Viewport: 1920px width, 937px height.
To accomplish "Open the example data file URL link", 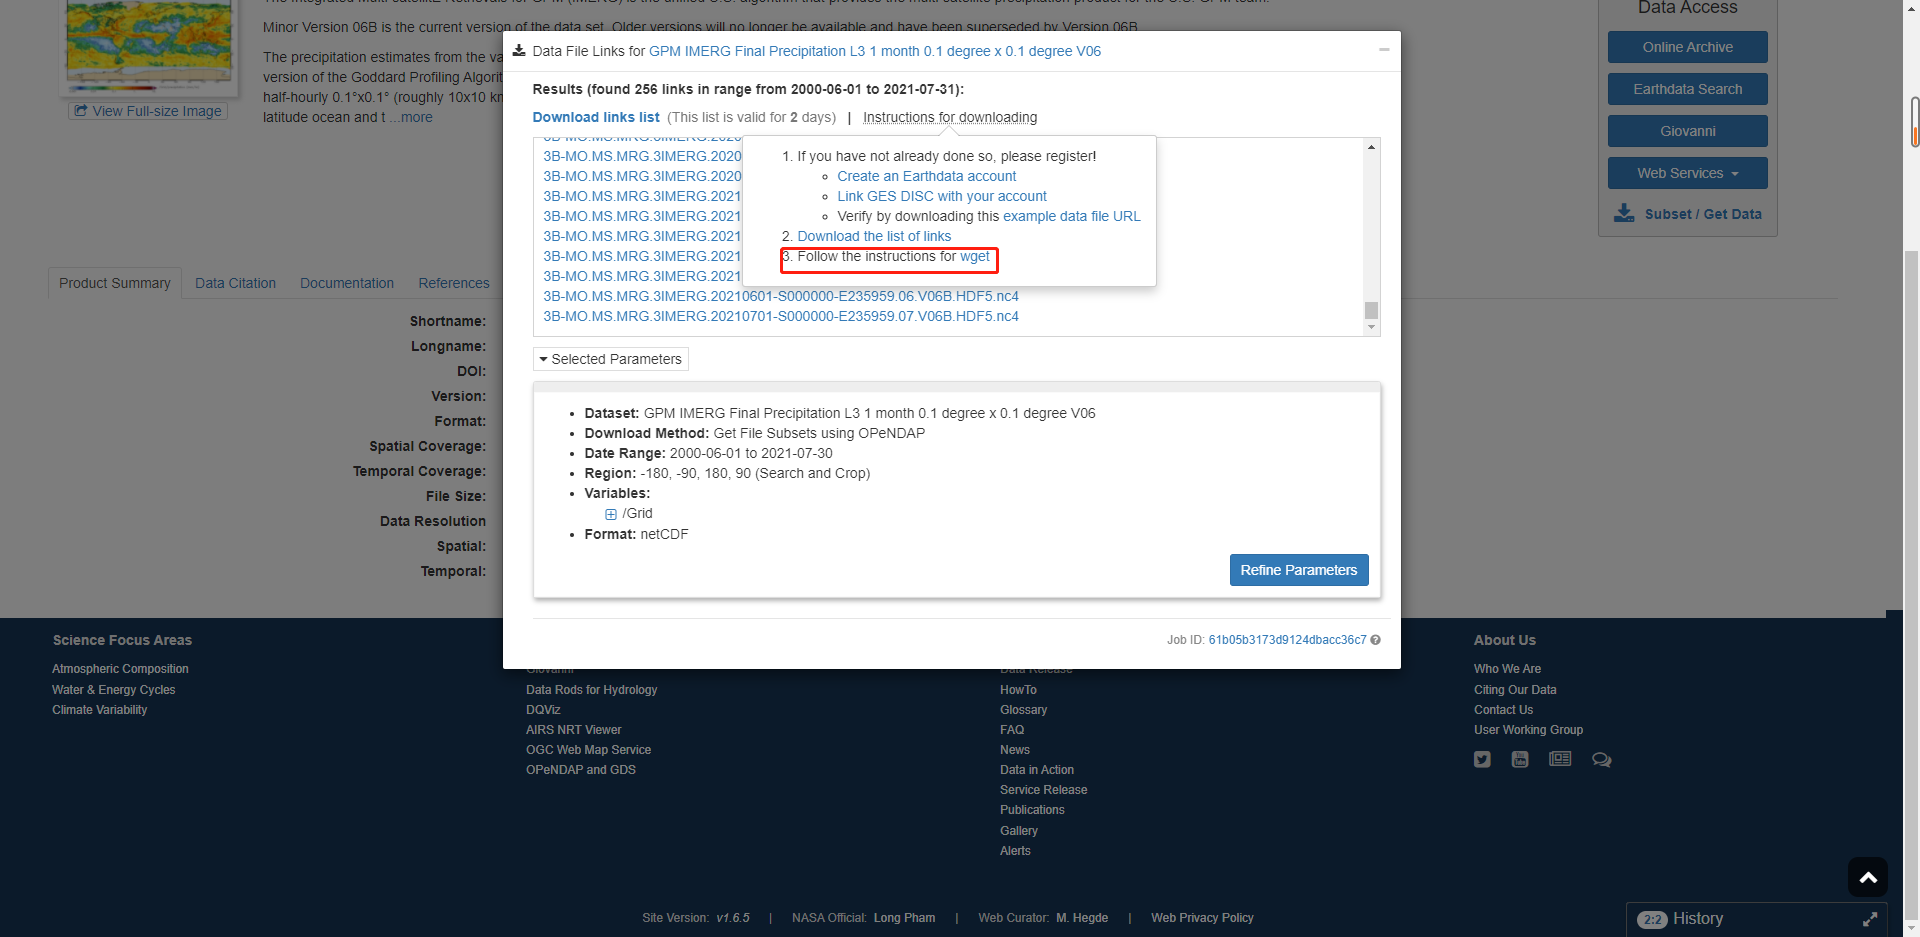I will [1072, 216].
